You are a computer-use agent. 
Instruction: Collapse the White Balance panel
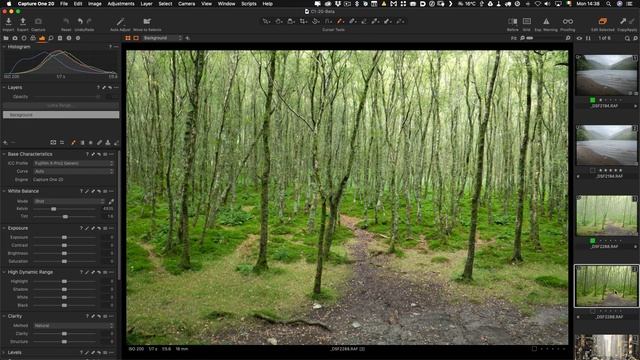click(x=4, y=191)
